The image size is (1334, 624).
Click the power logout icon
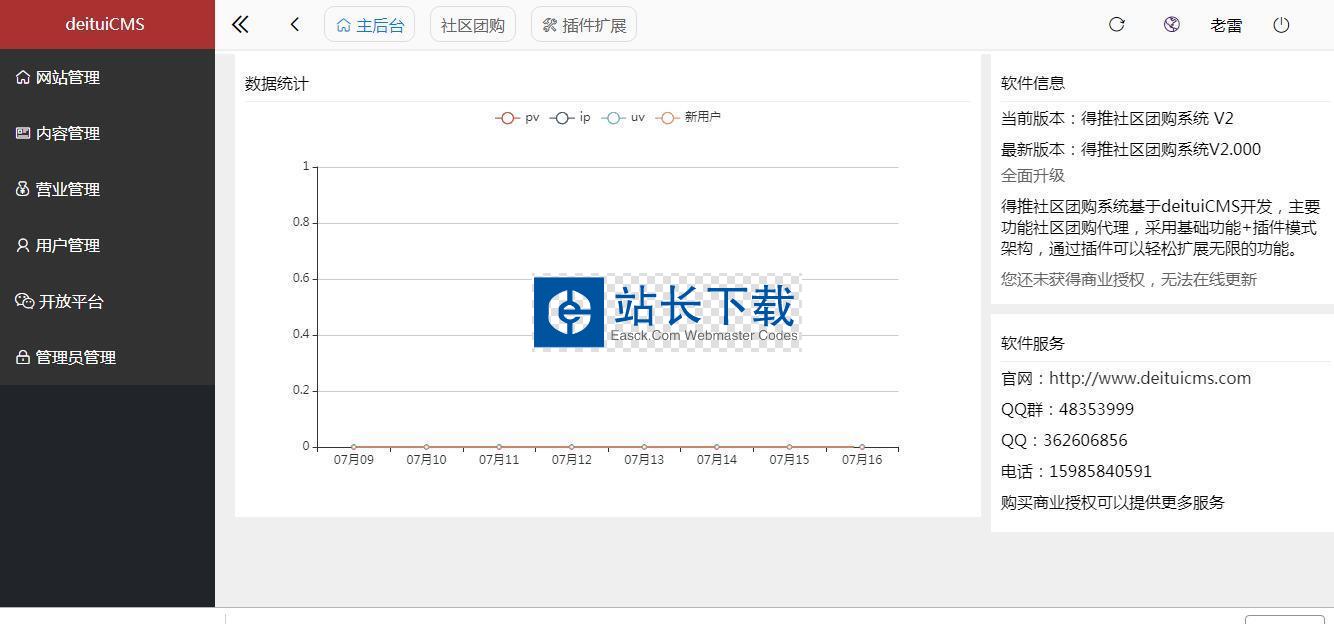pos(1281,25)
